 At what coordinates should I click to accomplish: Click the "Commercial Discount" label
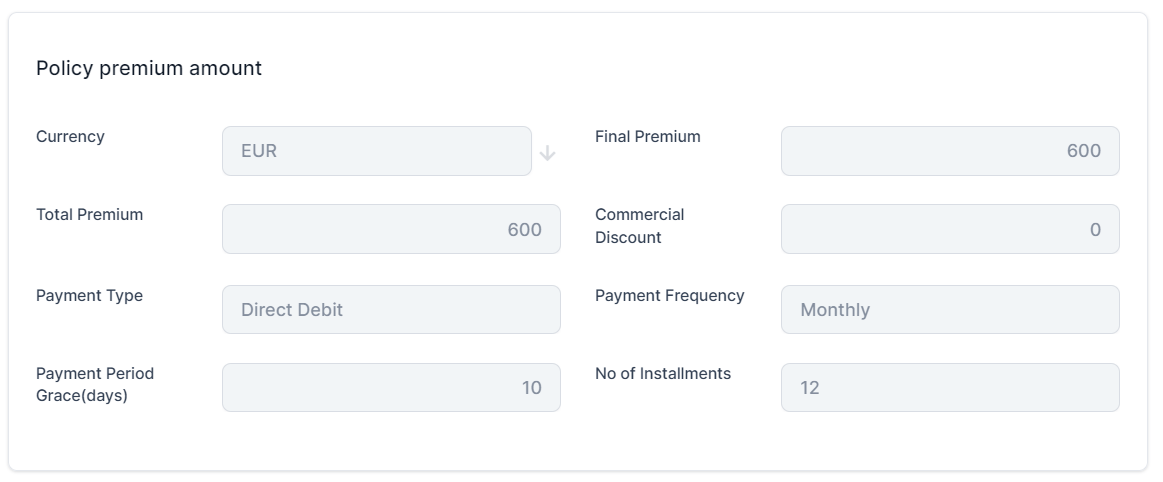coord(639,226)
